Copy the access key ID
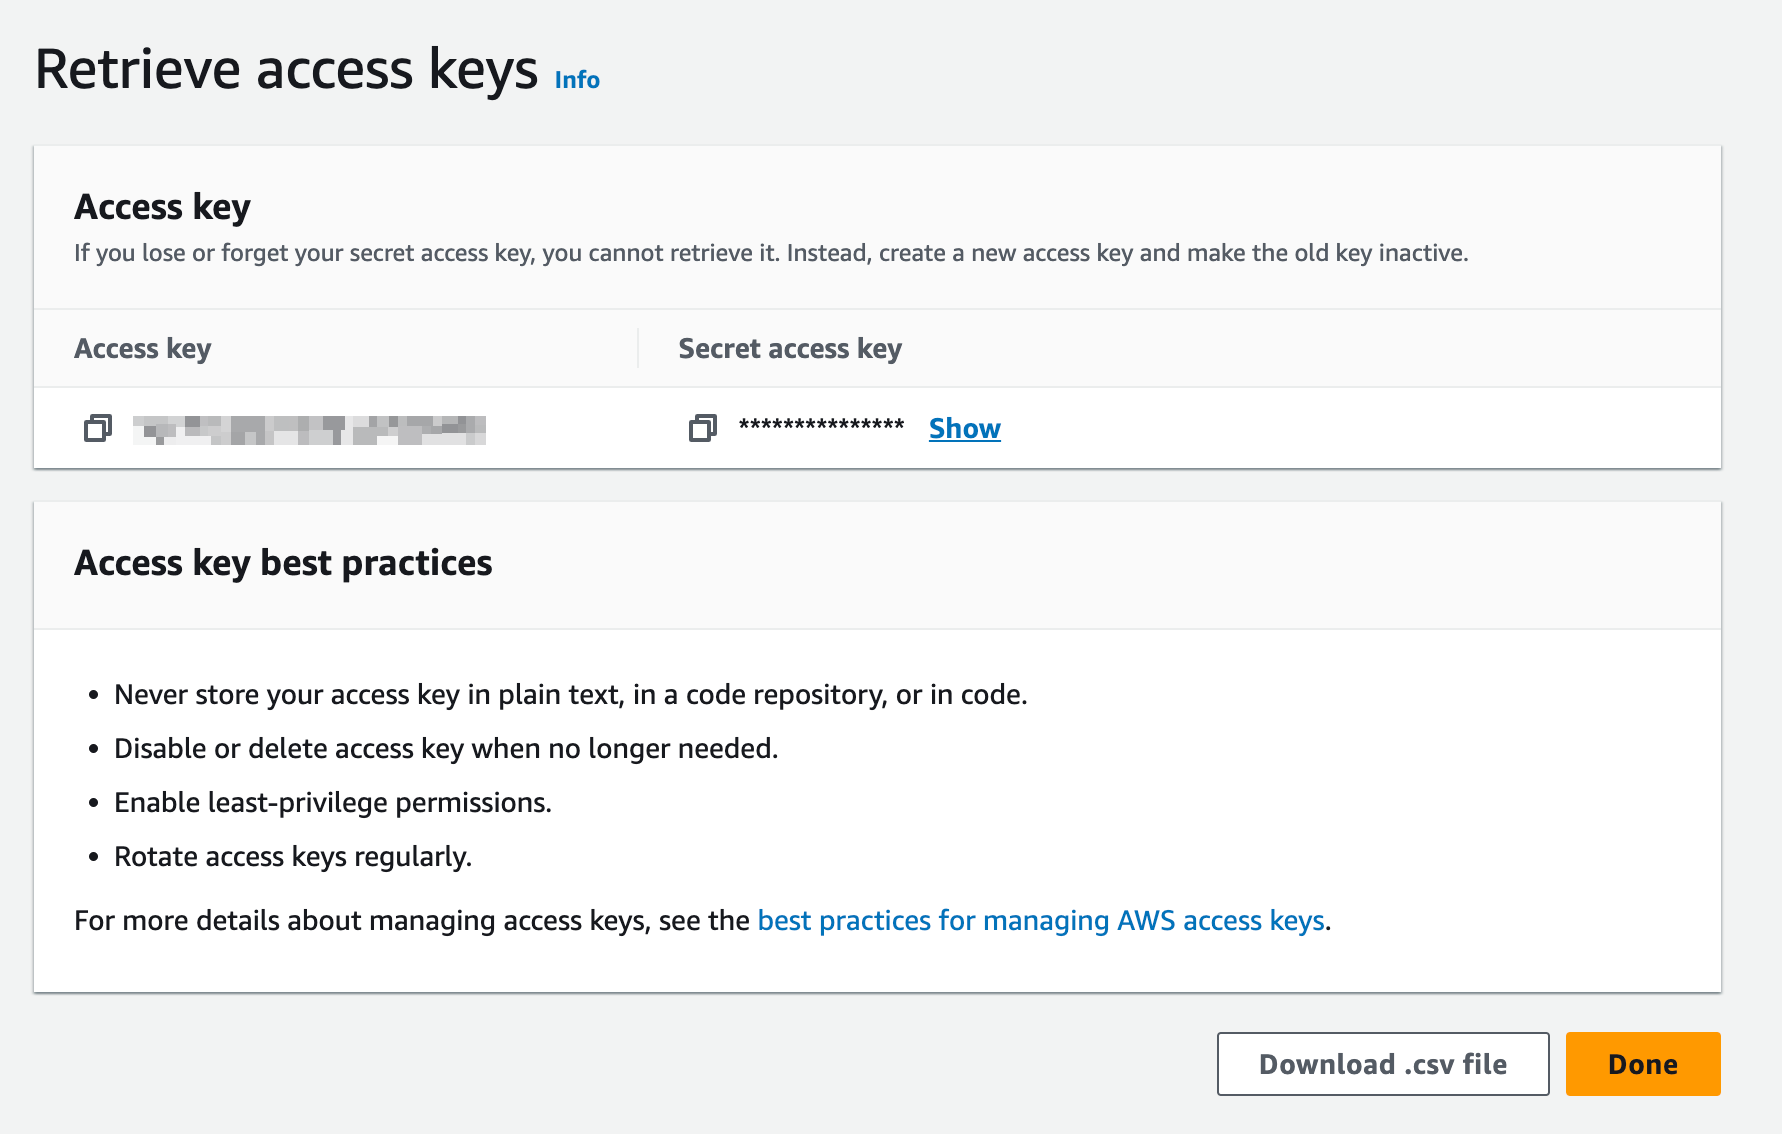This screenshot has width=1782, height=1134. pyautogui.click(x=97, y=429)
